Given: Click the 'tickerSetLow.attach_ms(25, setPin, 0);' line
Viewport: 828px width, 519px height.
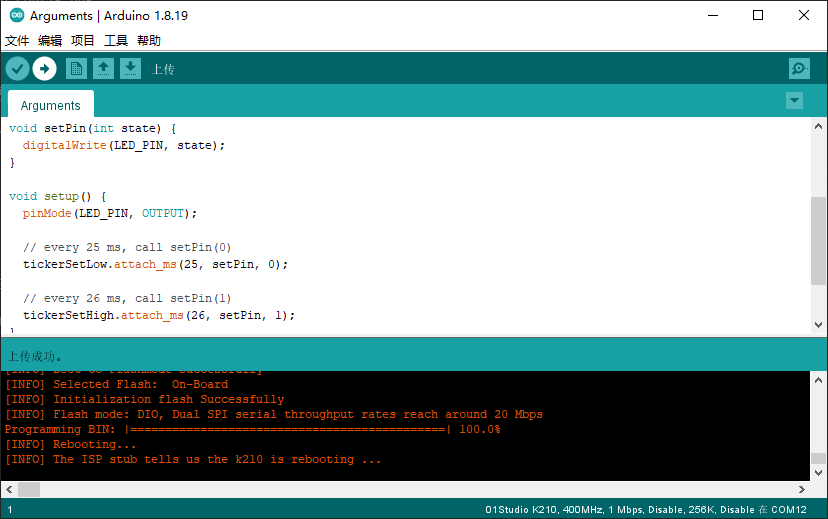Looking at the screenshot, I should pos(155,264).
